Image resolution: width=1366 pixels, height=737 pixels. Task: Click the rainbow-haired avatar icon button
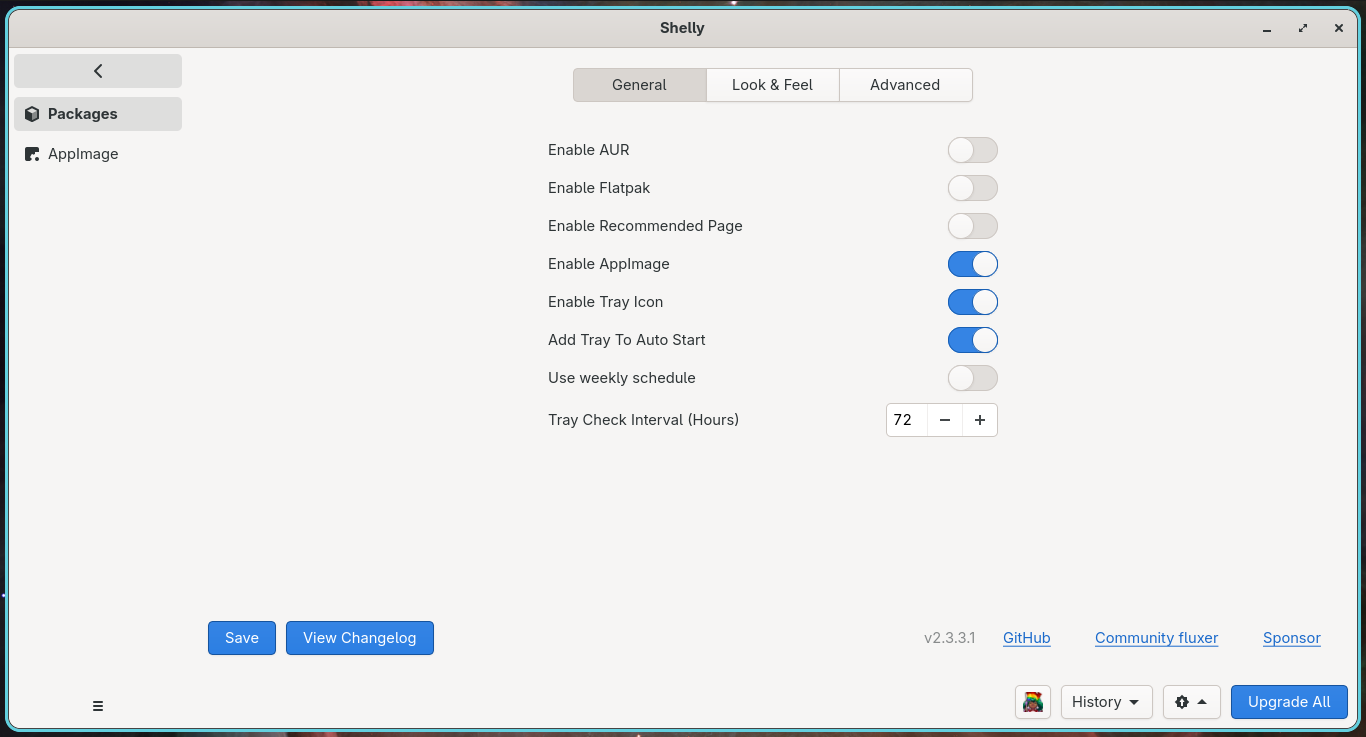coord(1033,702)
